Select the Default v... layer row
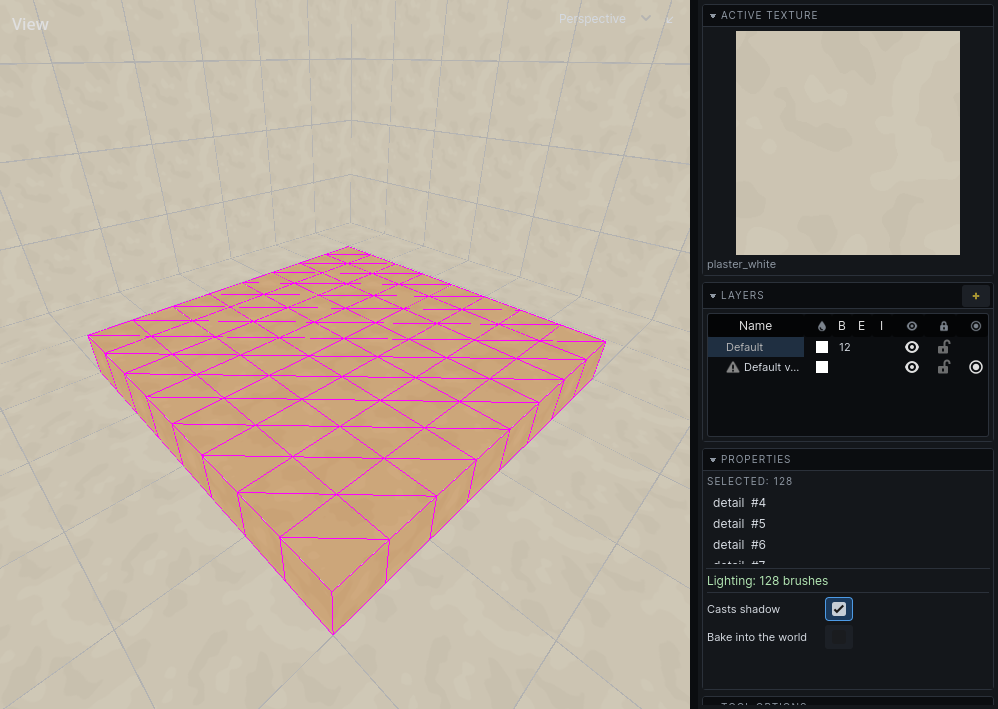 (x=848, y=367)
